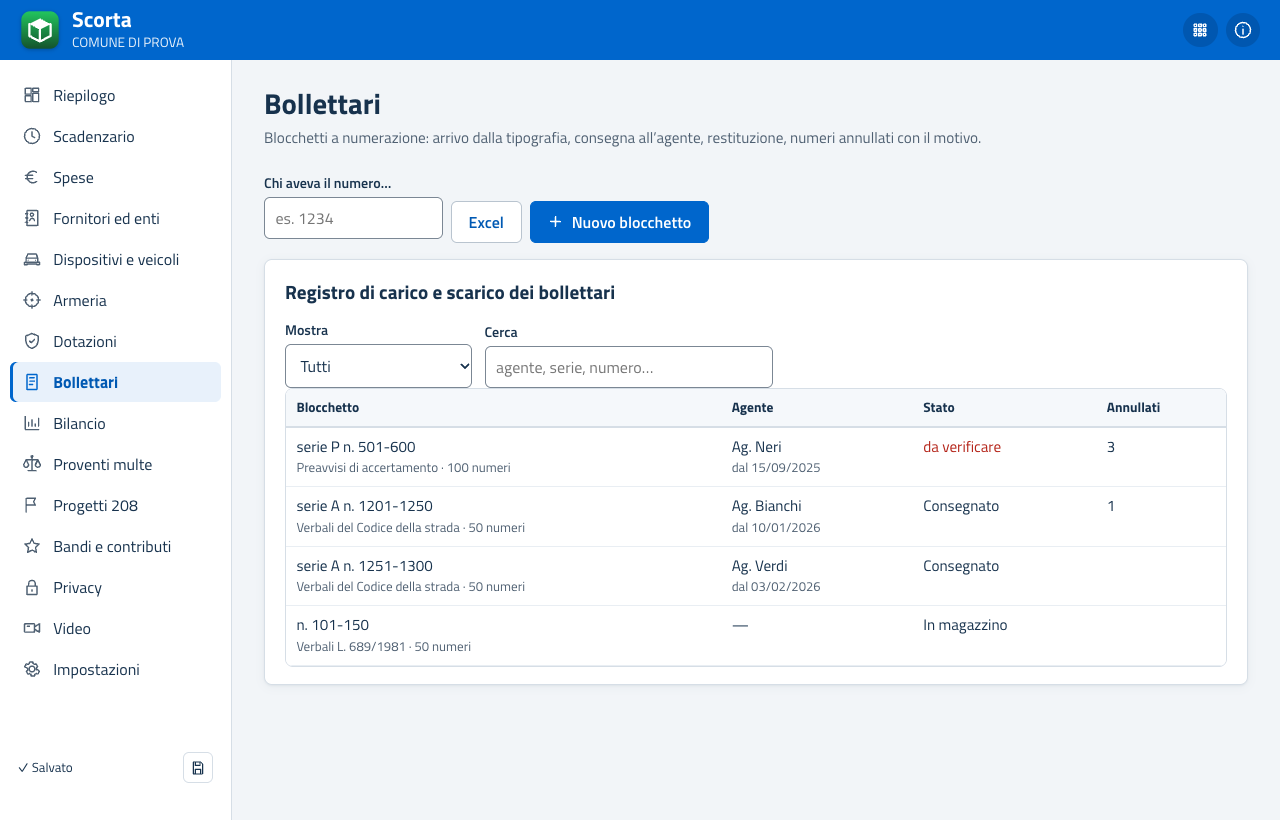Focus the 'Chi aveva il numero' input field
Screen dimensions: 1280x820
[353, 218]
